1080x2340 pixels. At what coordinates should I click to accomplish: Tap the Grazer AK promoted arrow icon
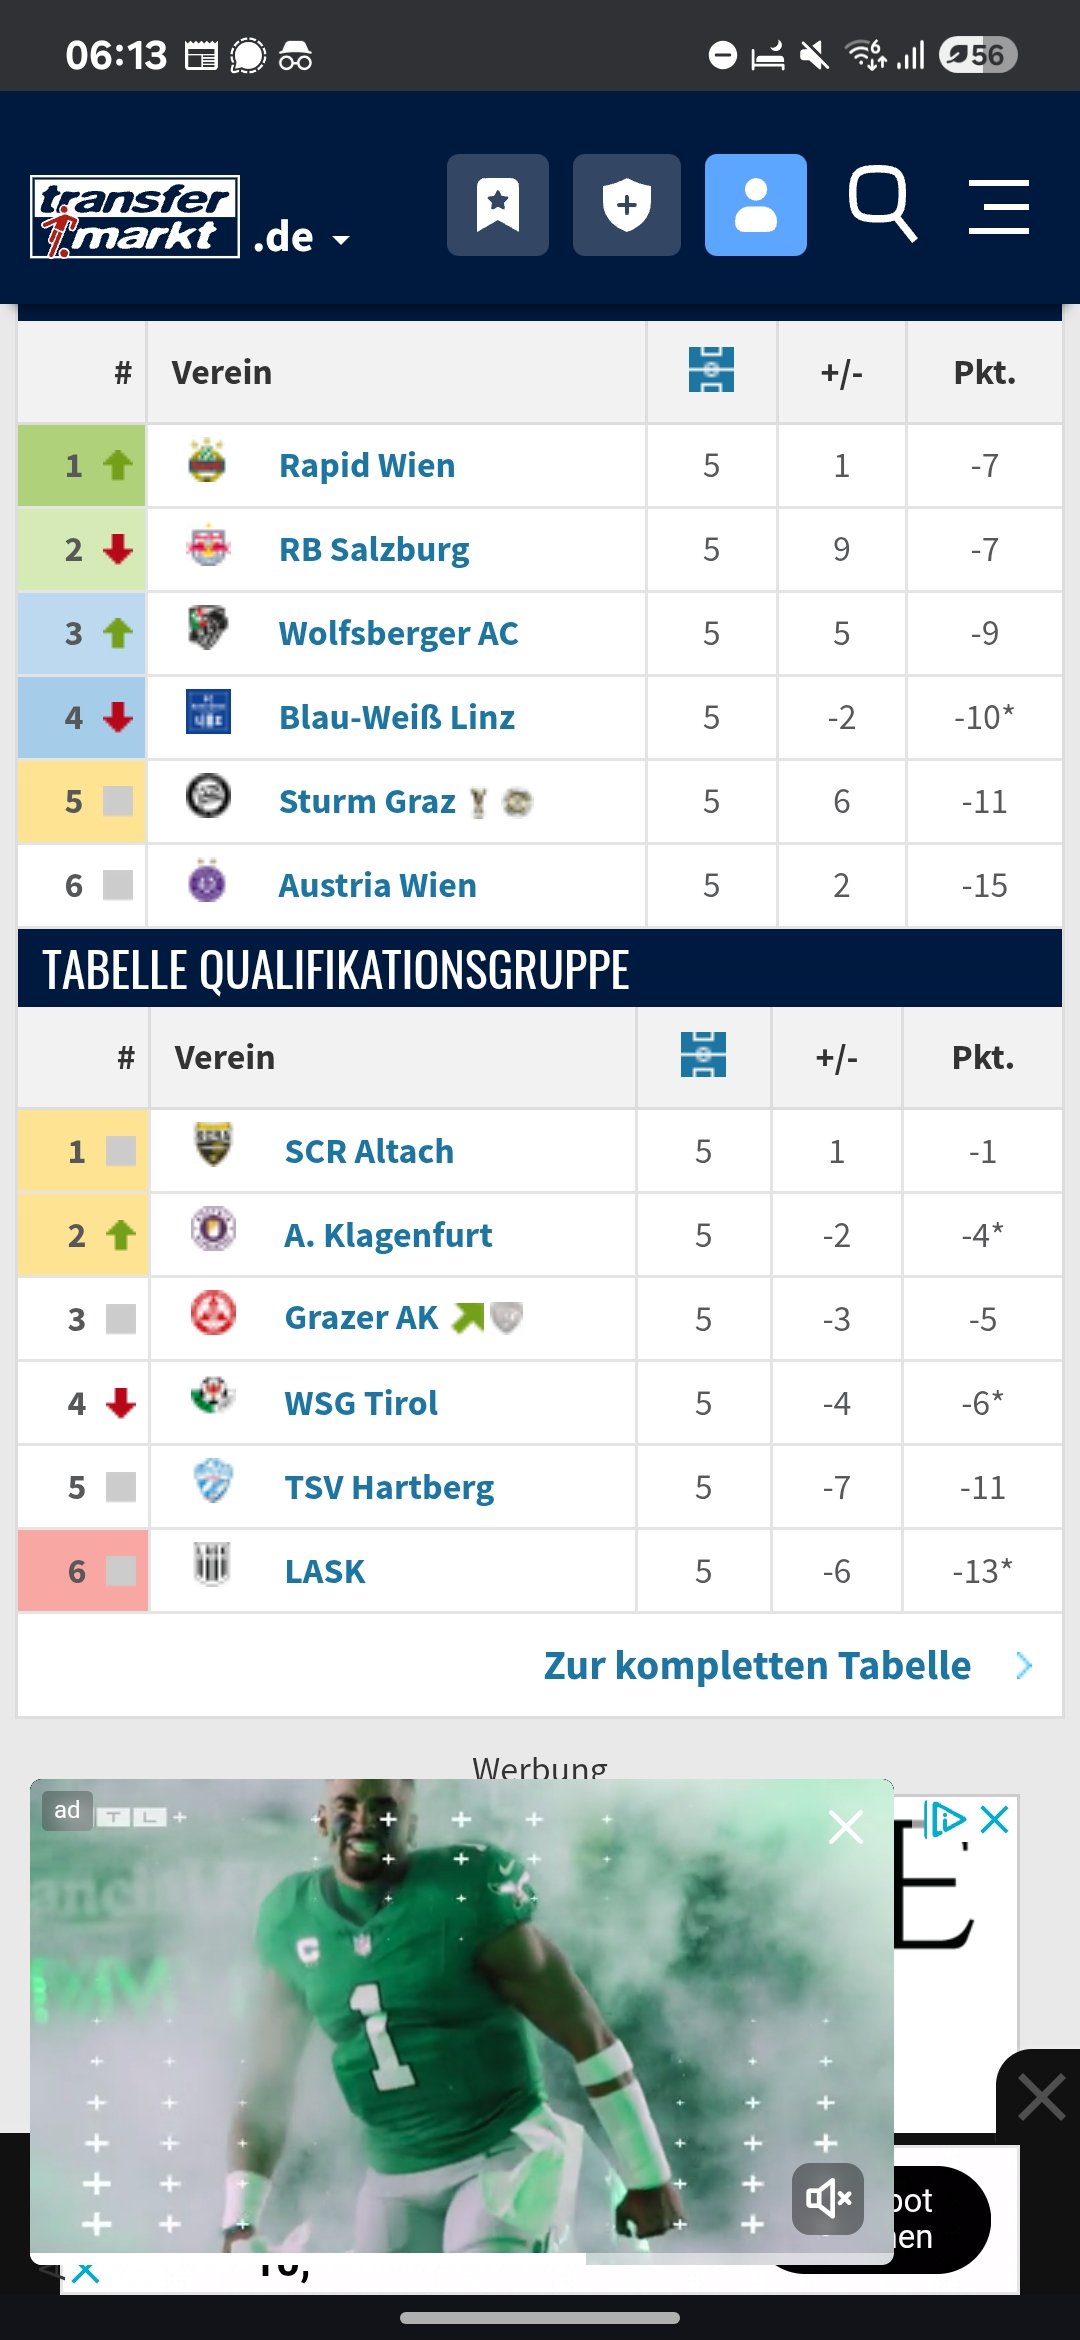[467, 1318]
